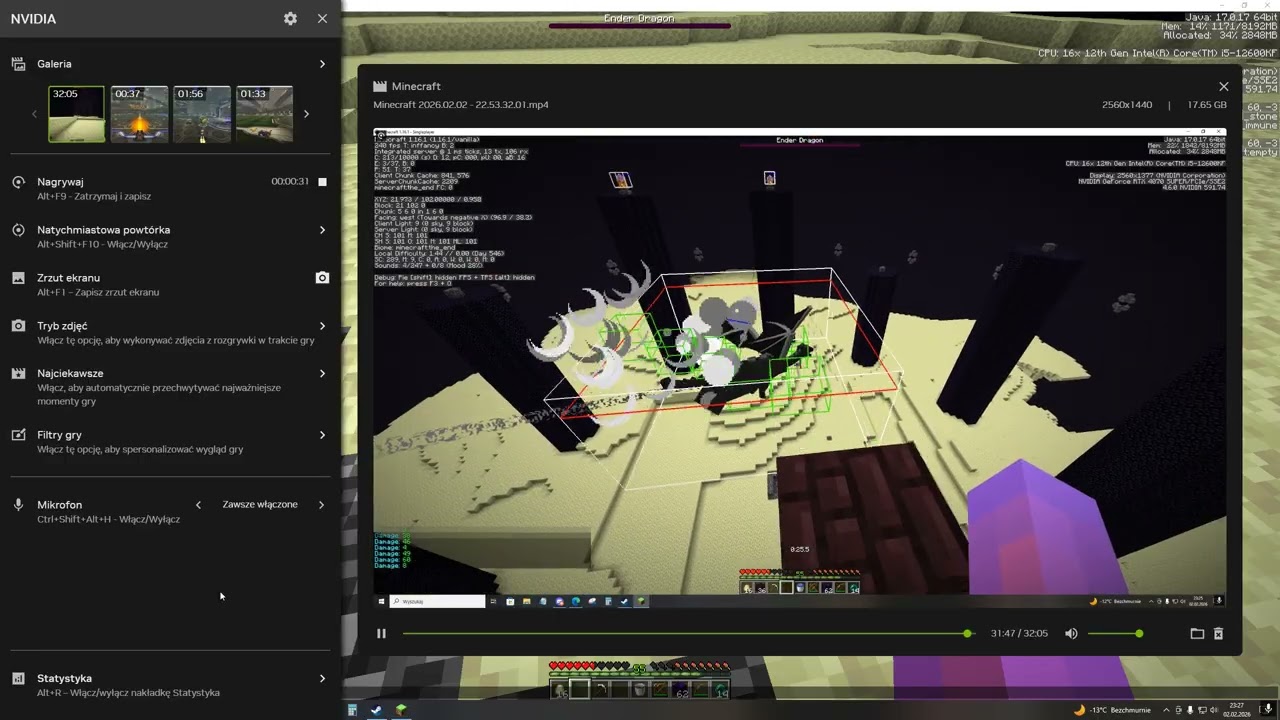
Task: Open the Steam taskbar icon
Action: (376, 710)
